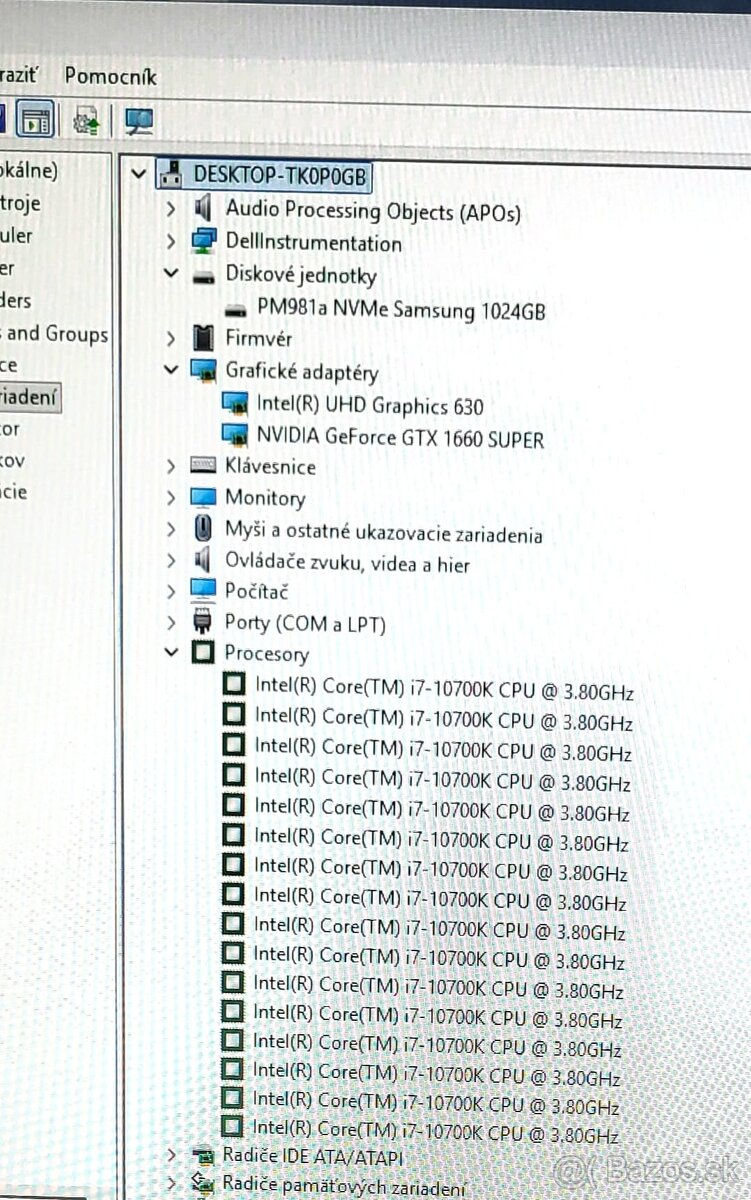The image size is (751, 1200).
Task: Click the Update driver toolbar icon
Action: point(87,122)
